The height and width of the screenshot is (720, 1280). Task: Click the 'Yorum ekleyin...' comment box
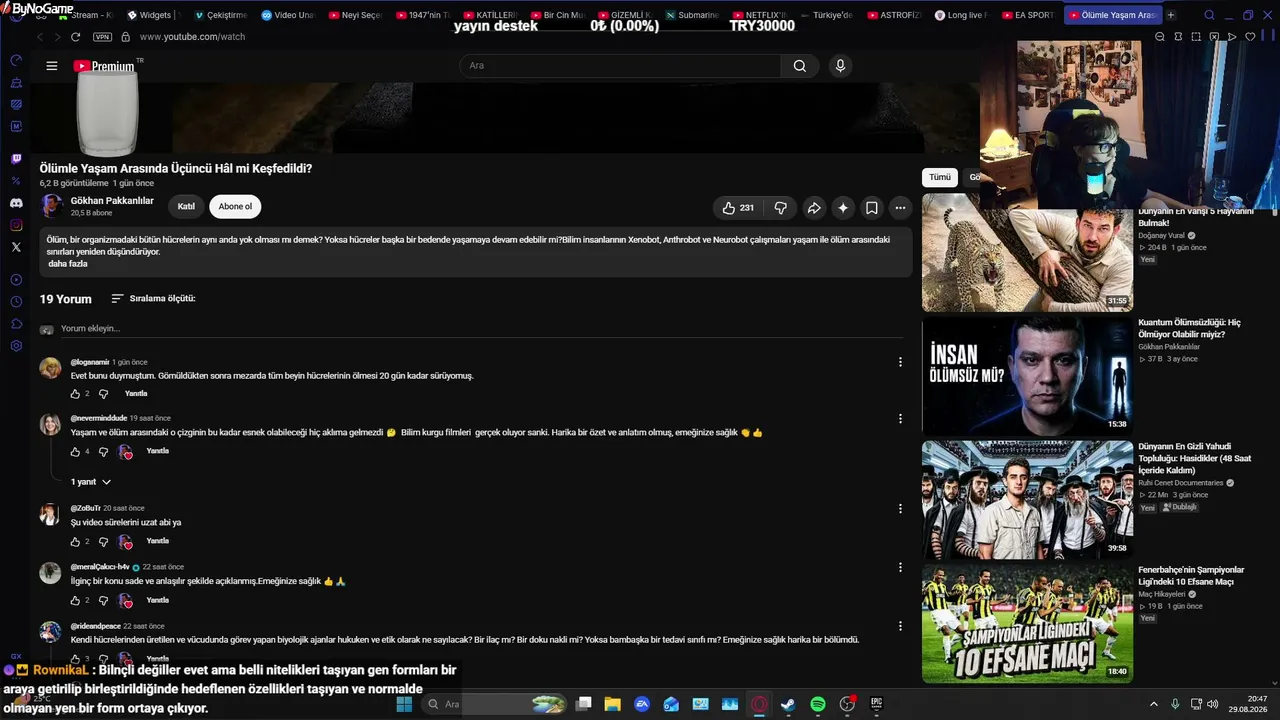tap(480, 329)
